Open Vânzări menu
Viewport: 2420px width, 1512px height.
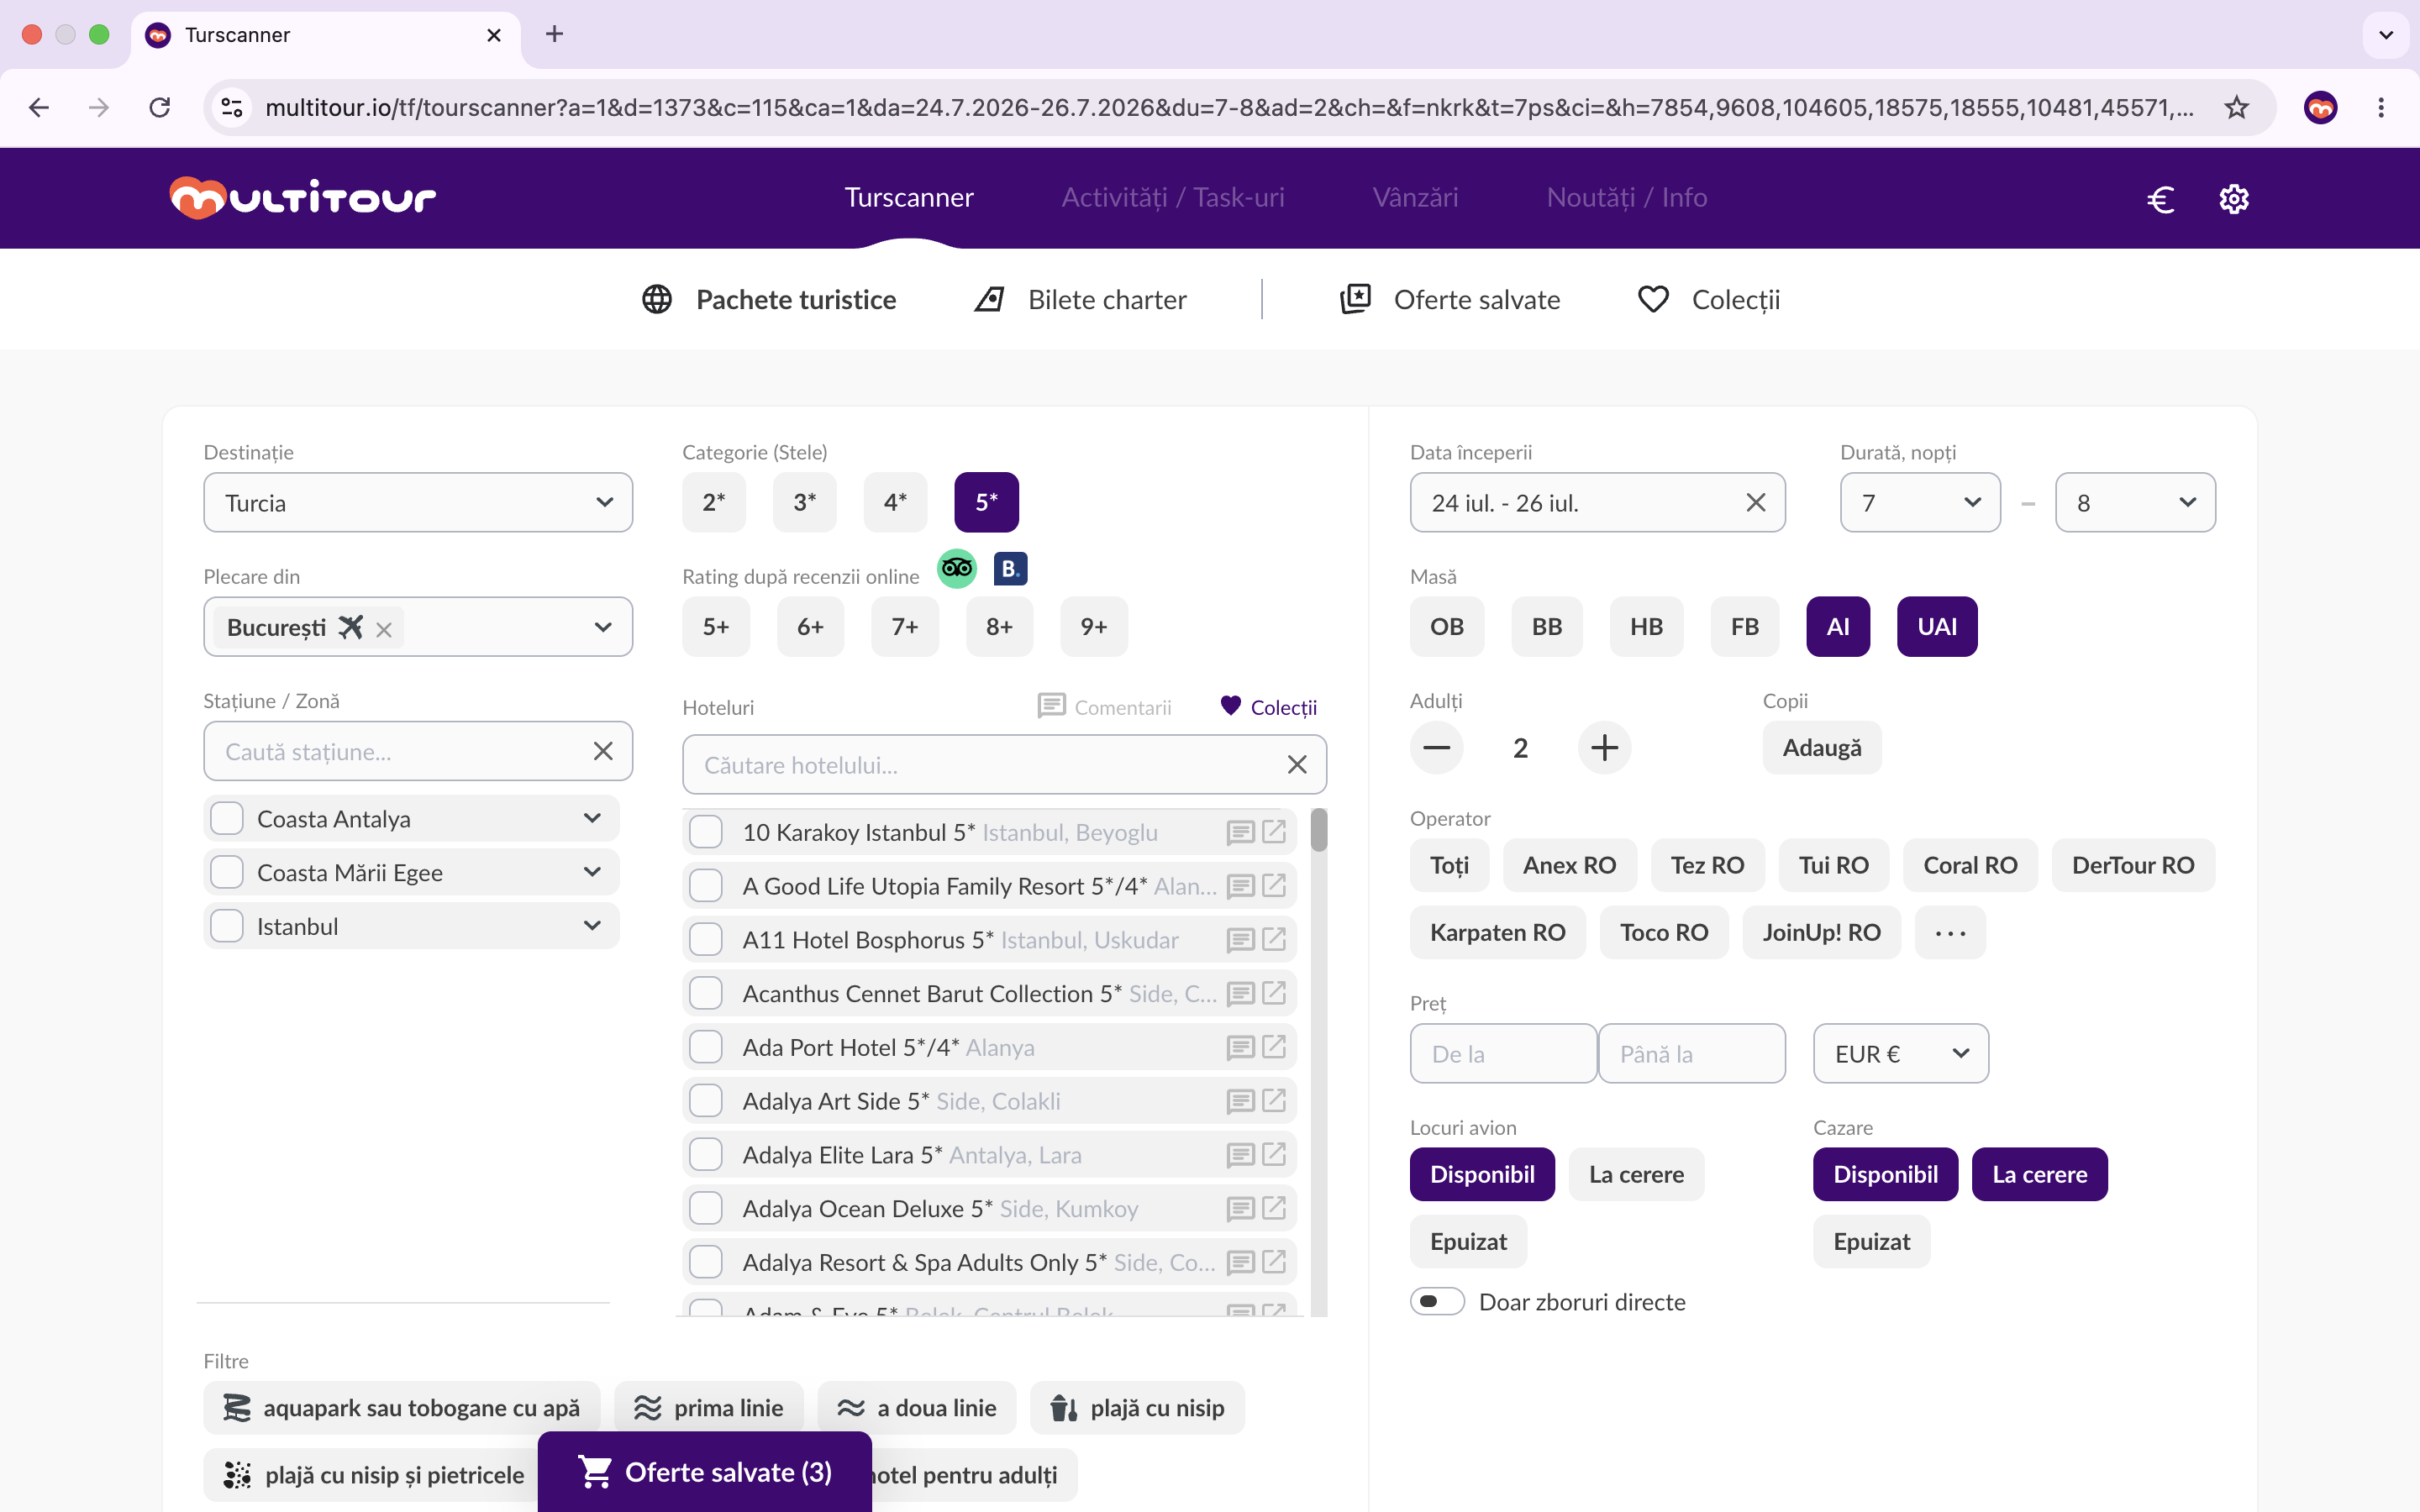click(1415, 198)
